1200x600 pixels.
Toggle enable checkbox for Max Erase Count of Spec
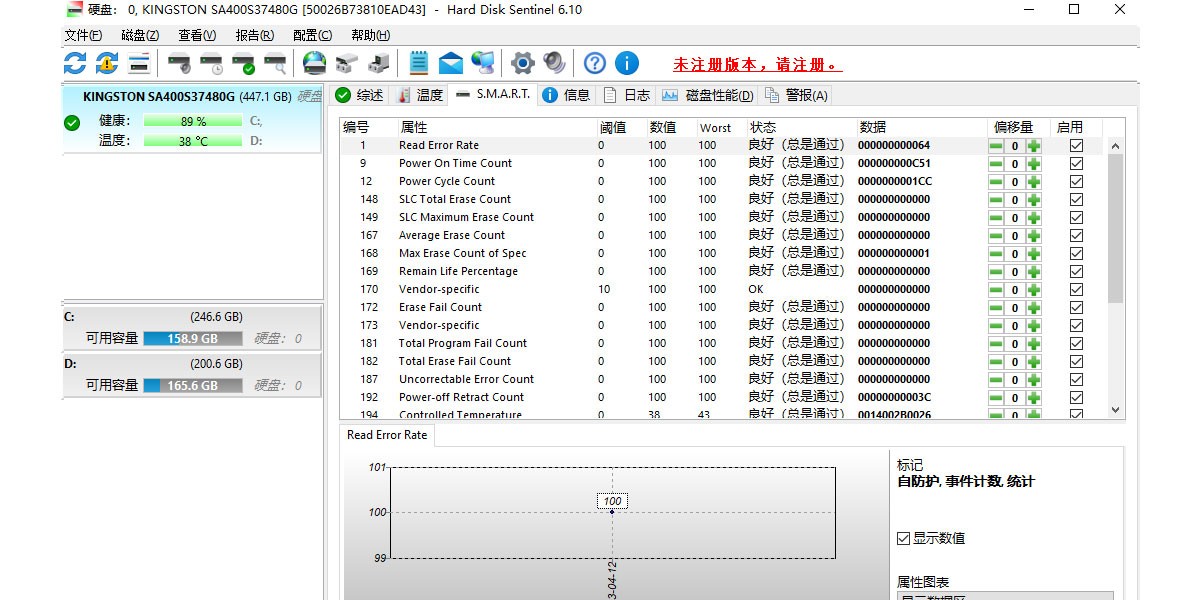(x=1076, y=253)
